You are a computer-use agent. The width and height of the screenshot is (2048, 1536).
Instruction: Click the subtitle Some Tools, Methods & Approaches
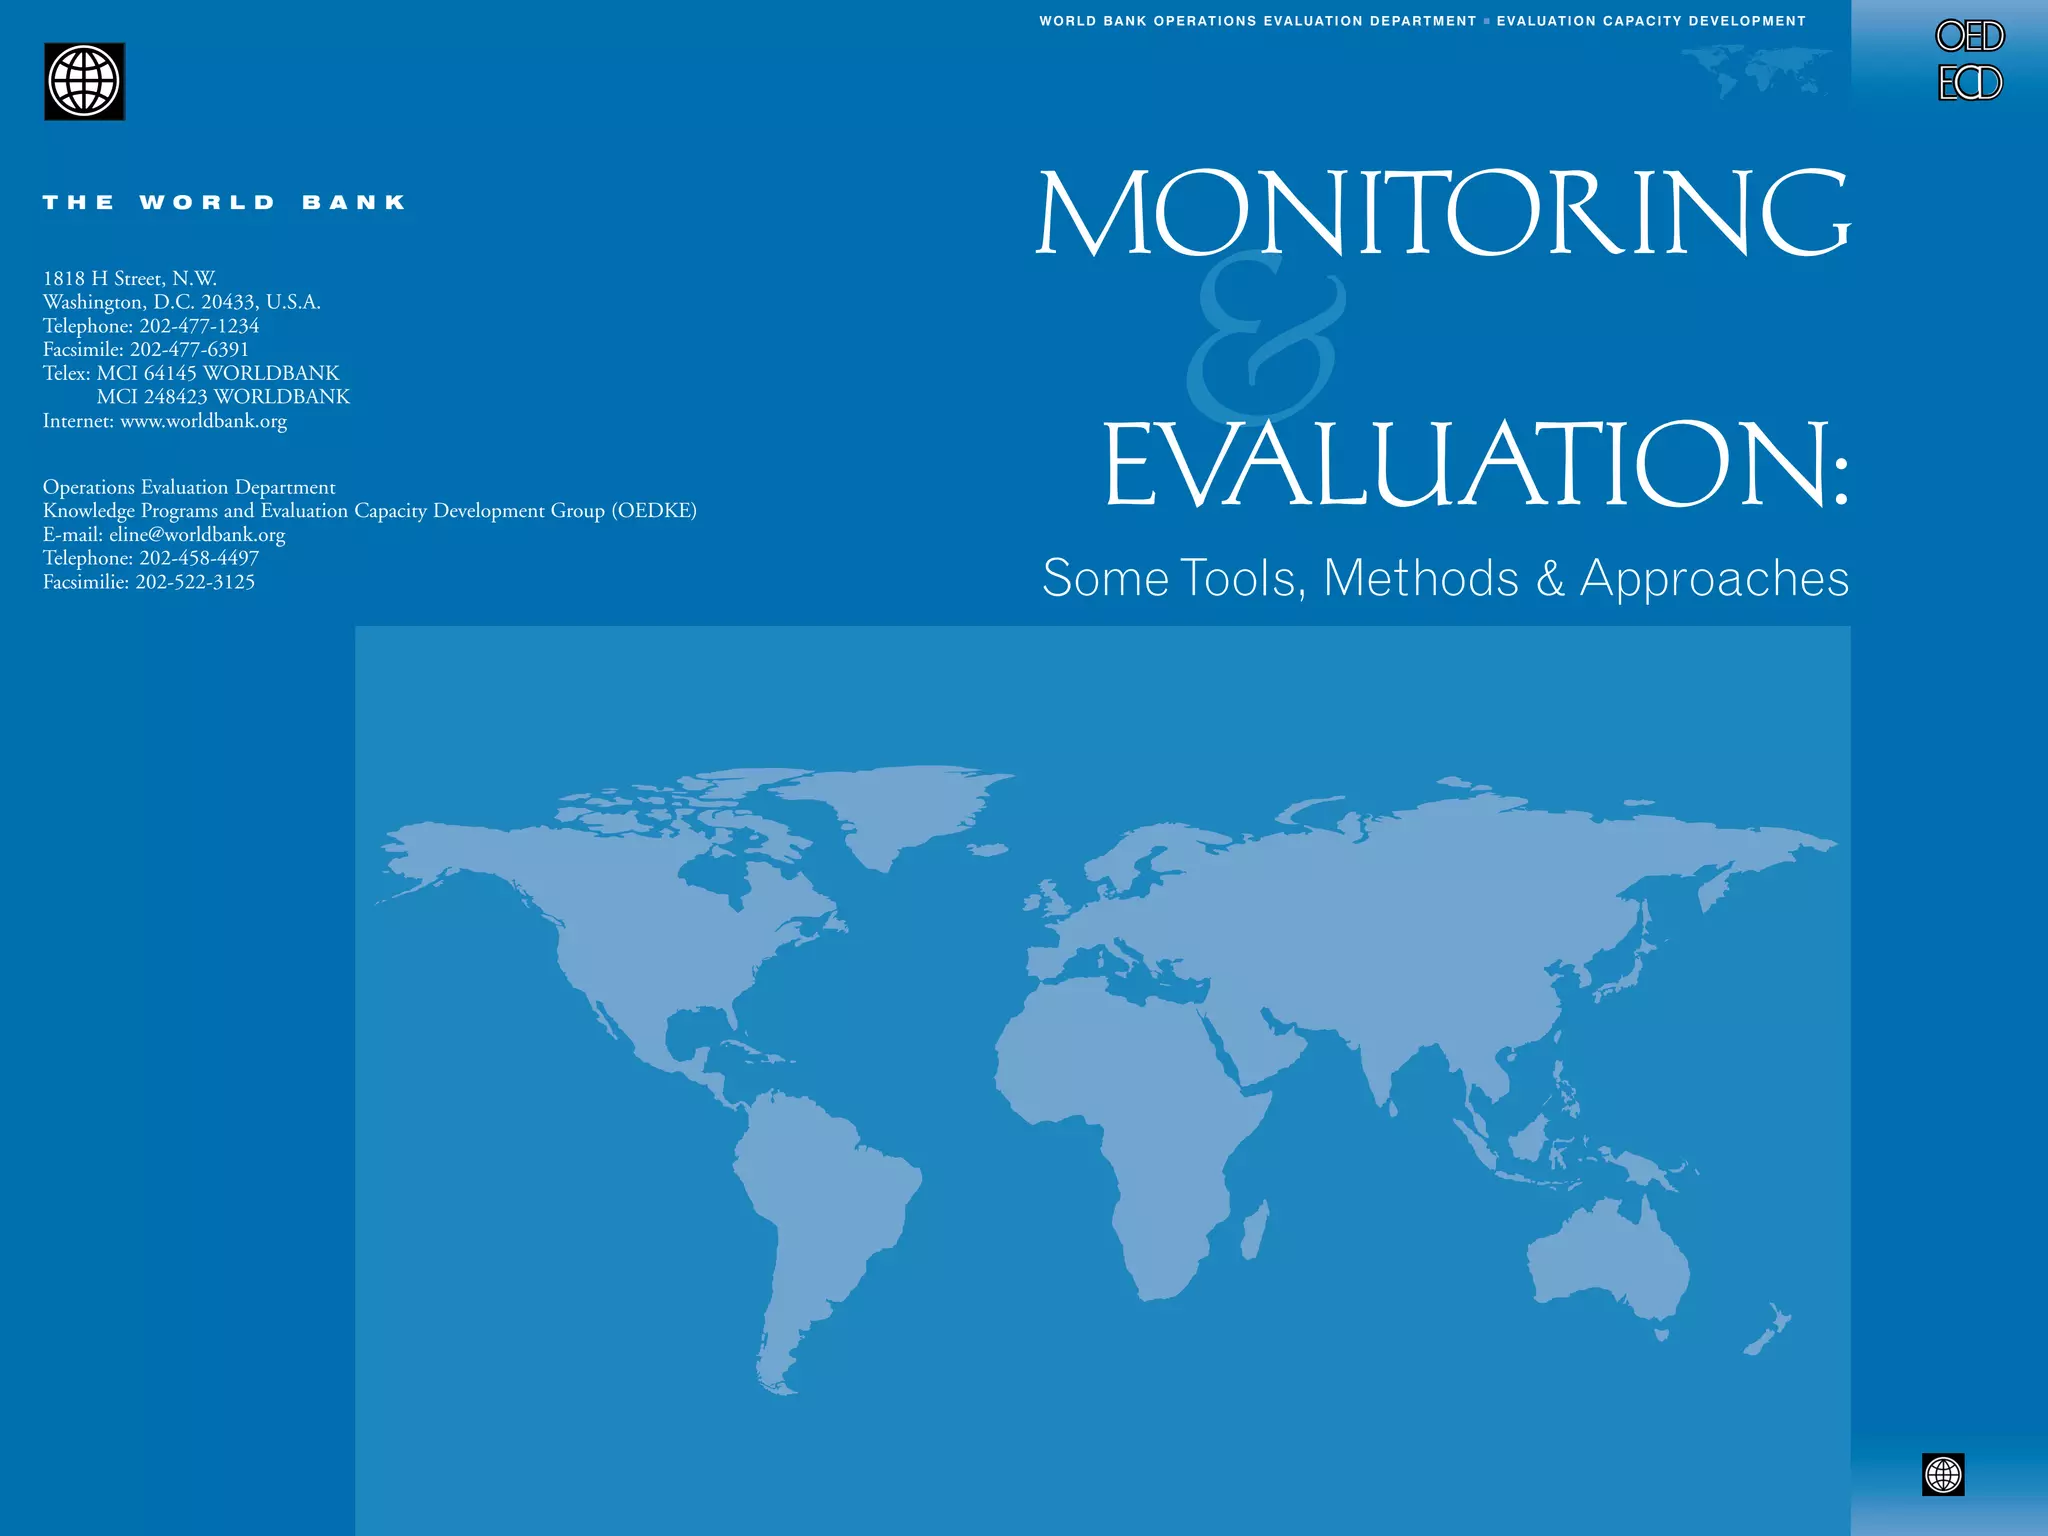pyautogui.click(x=1445, y=578)
